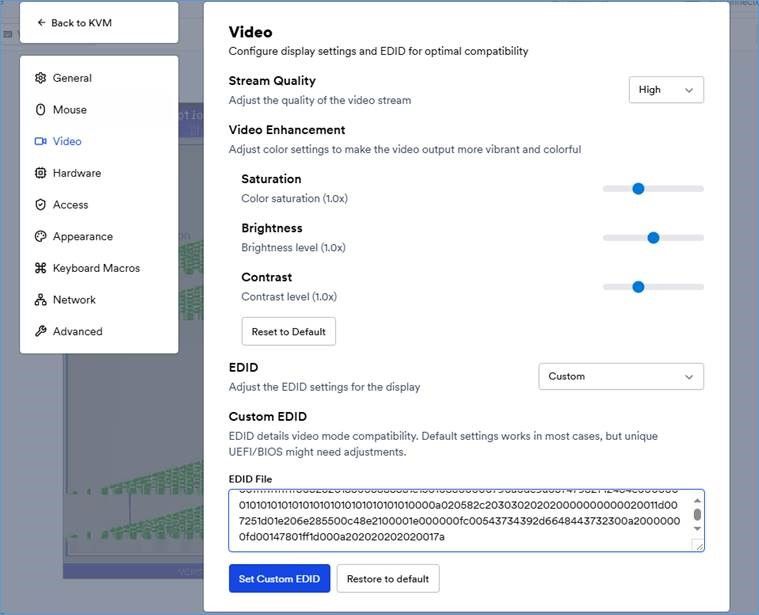Select the Video settings label
Viewport: 759px width, 615px height.
[67, 141]
